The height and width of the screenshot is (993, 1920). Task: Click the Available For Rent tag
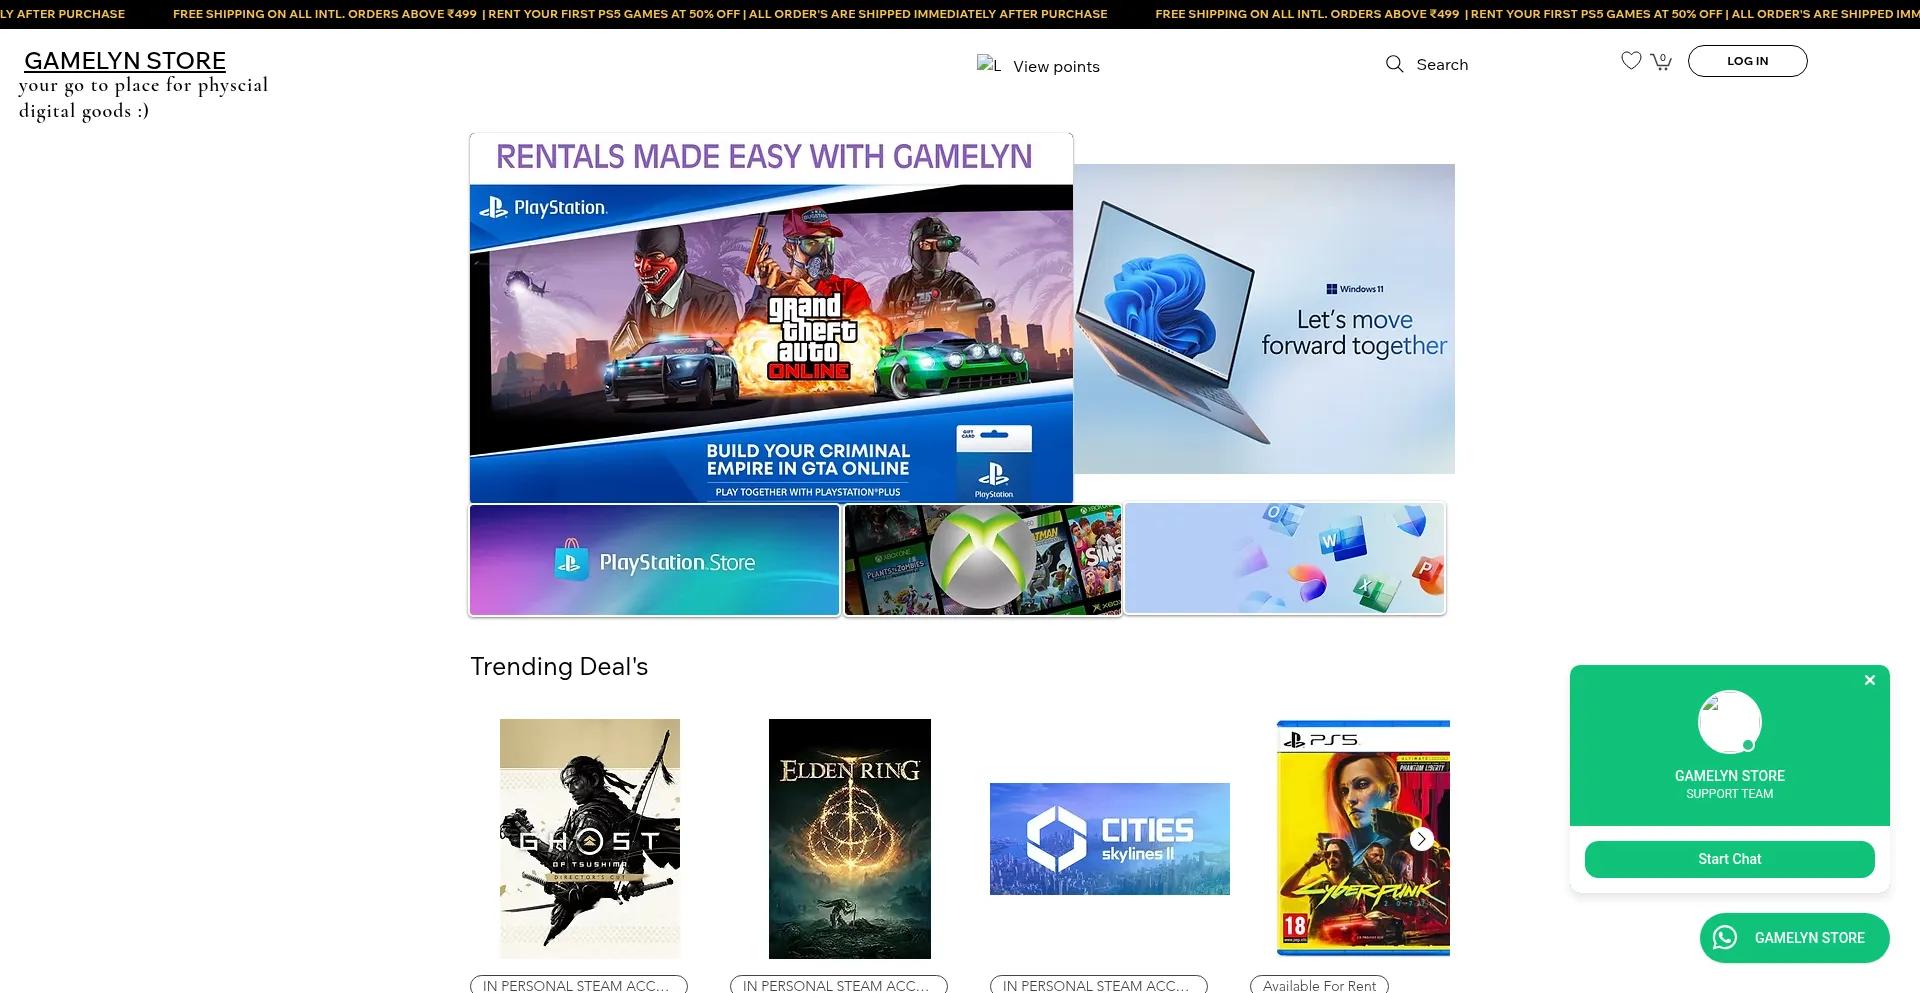pyautogui.click(x=1319, y=985)
